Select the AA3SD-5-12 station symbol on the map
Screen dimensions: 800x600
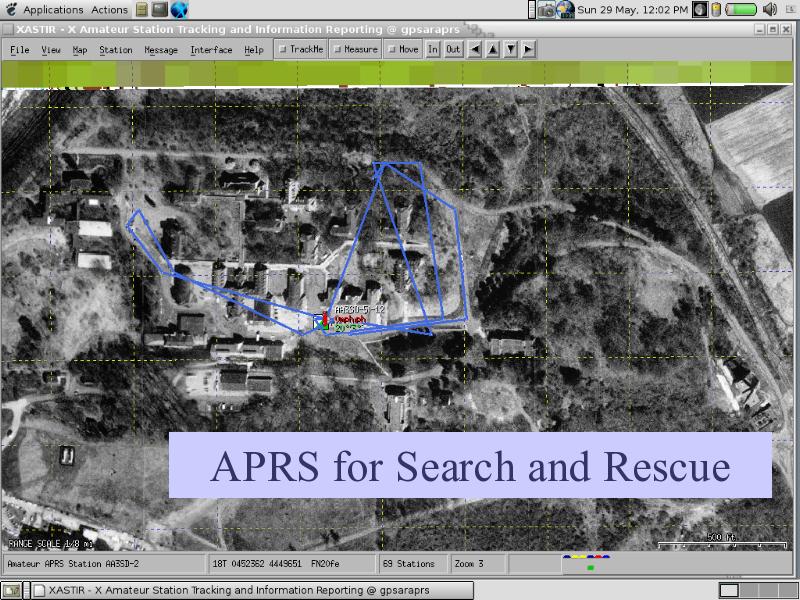(321, 322)
